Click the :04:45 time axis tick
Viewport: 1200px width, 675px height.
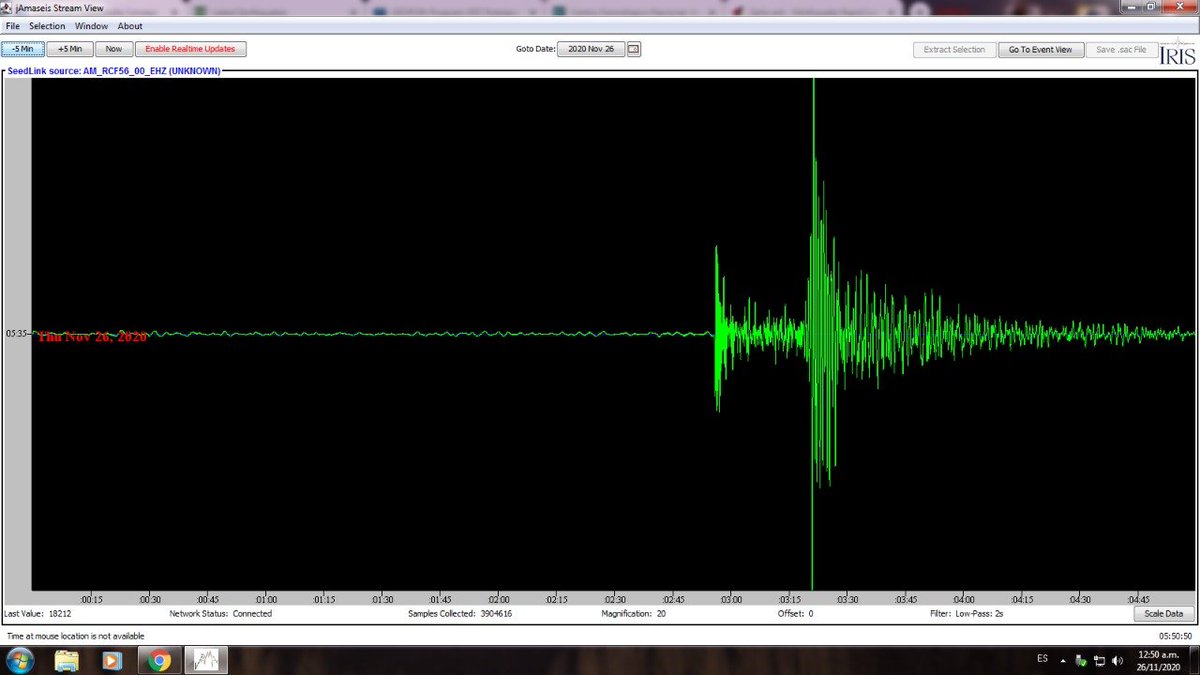click(1136, 600)
